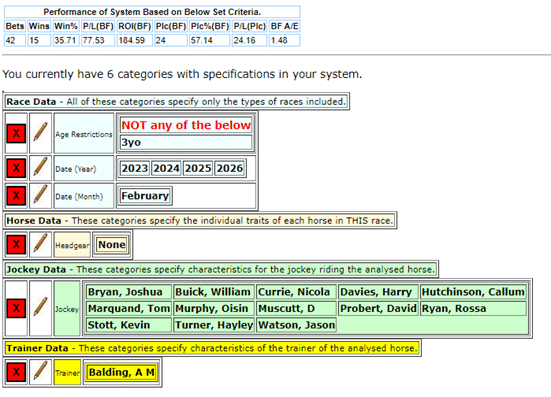The width and height of the screenshot is (551, 397).
Task: Click the None headgear value
Action: (x=112, y=245)
